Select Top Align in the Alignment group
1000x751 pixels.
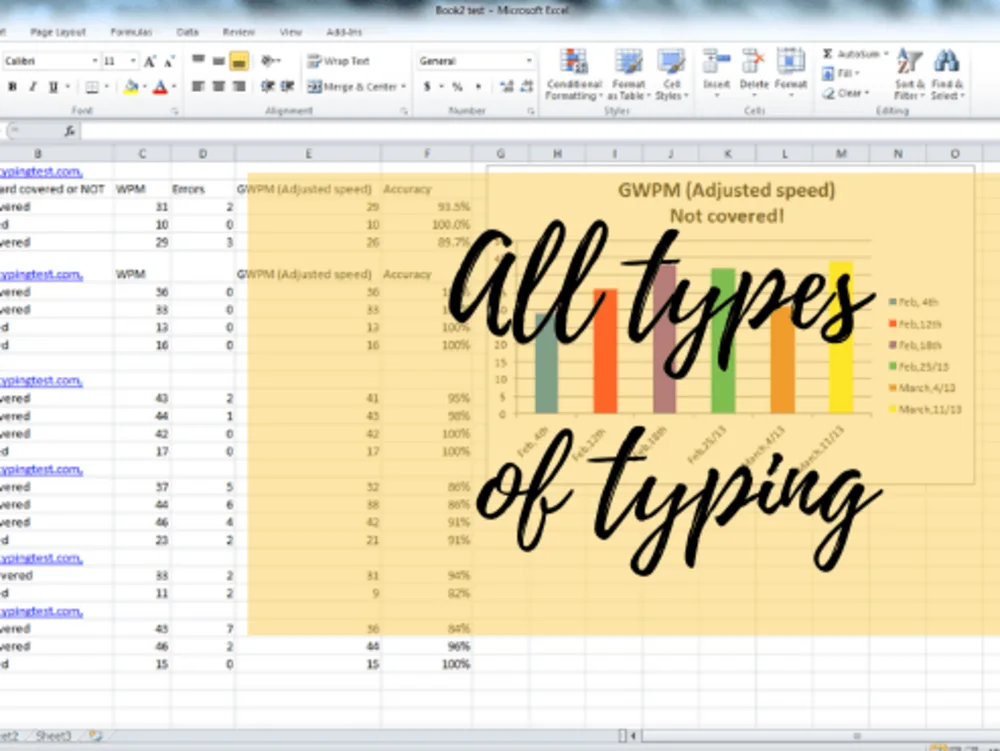click(198, 61)
